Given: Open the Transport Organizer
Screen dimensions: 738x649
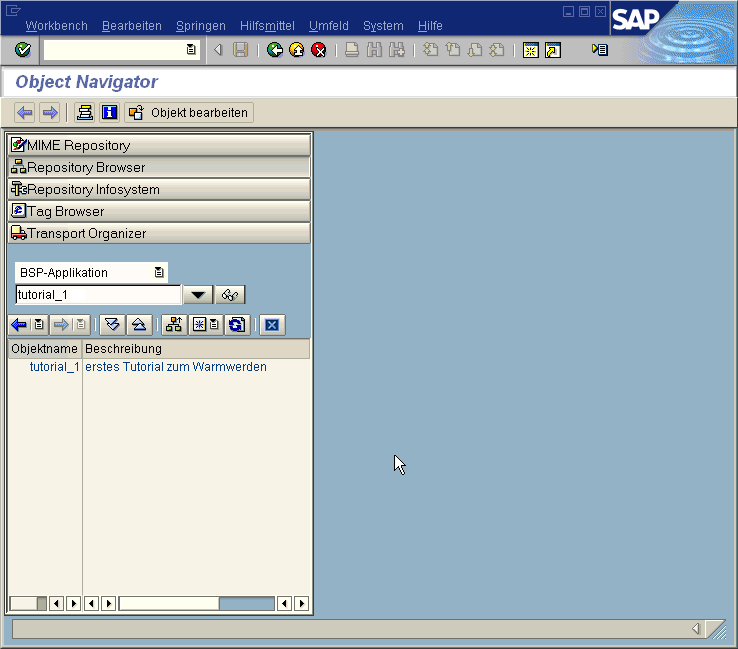Looking at the screenshot, I should 159,233.
